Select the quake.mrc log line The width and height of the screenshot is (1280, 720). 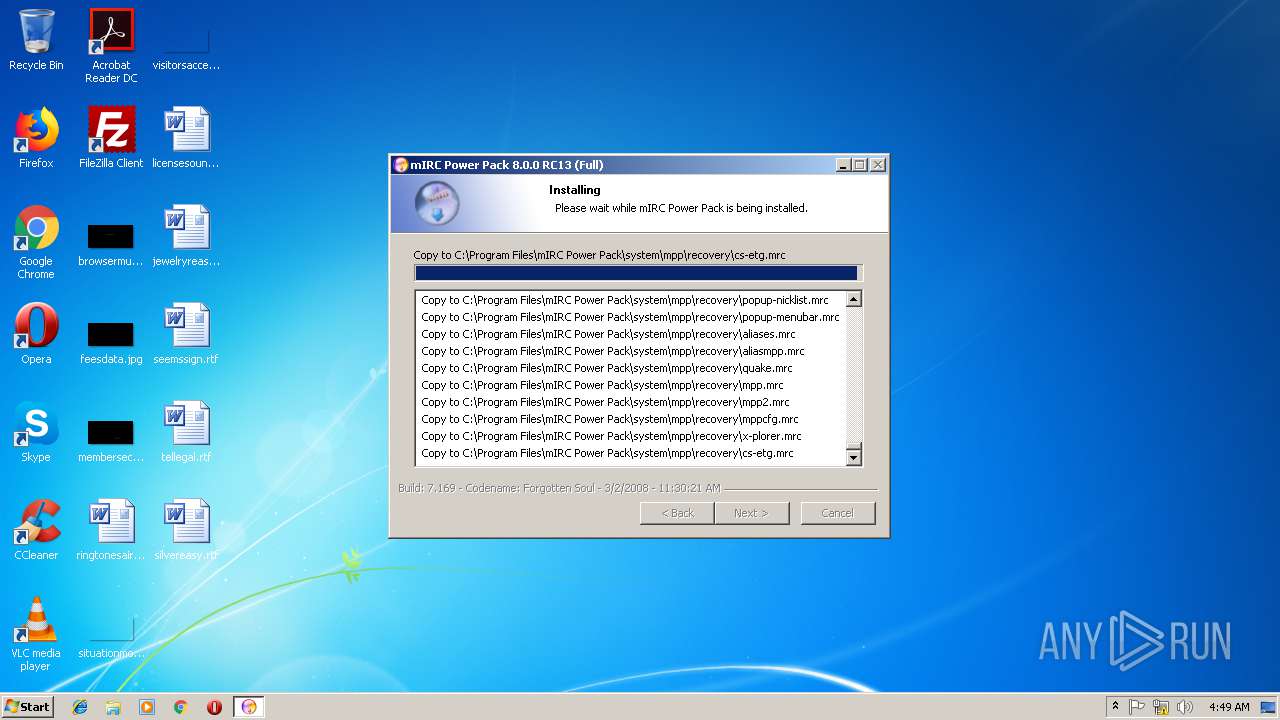(x=607, y=368)
